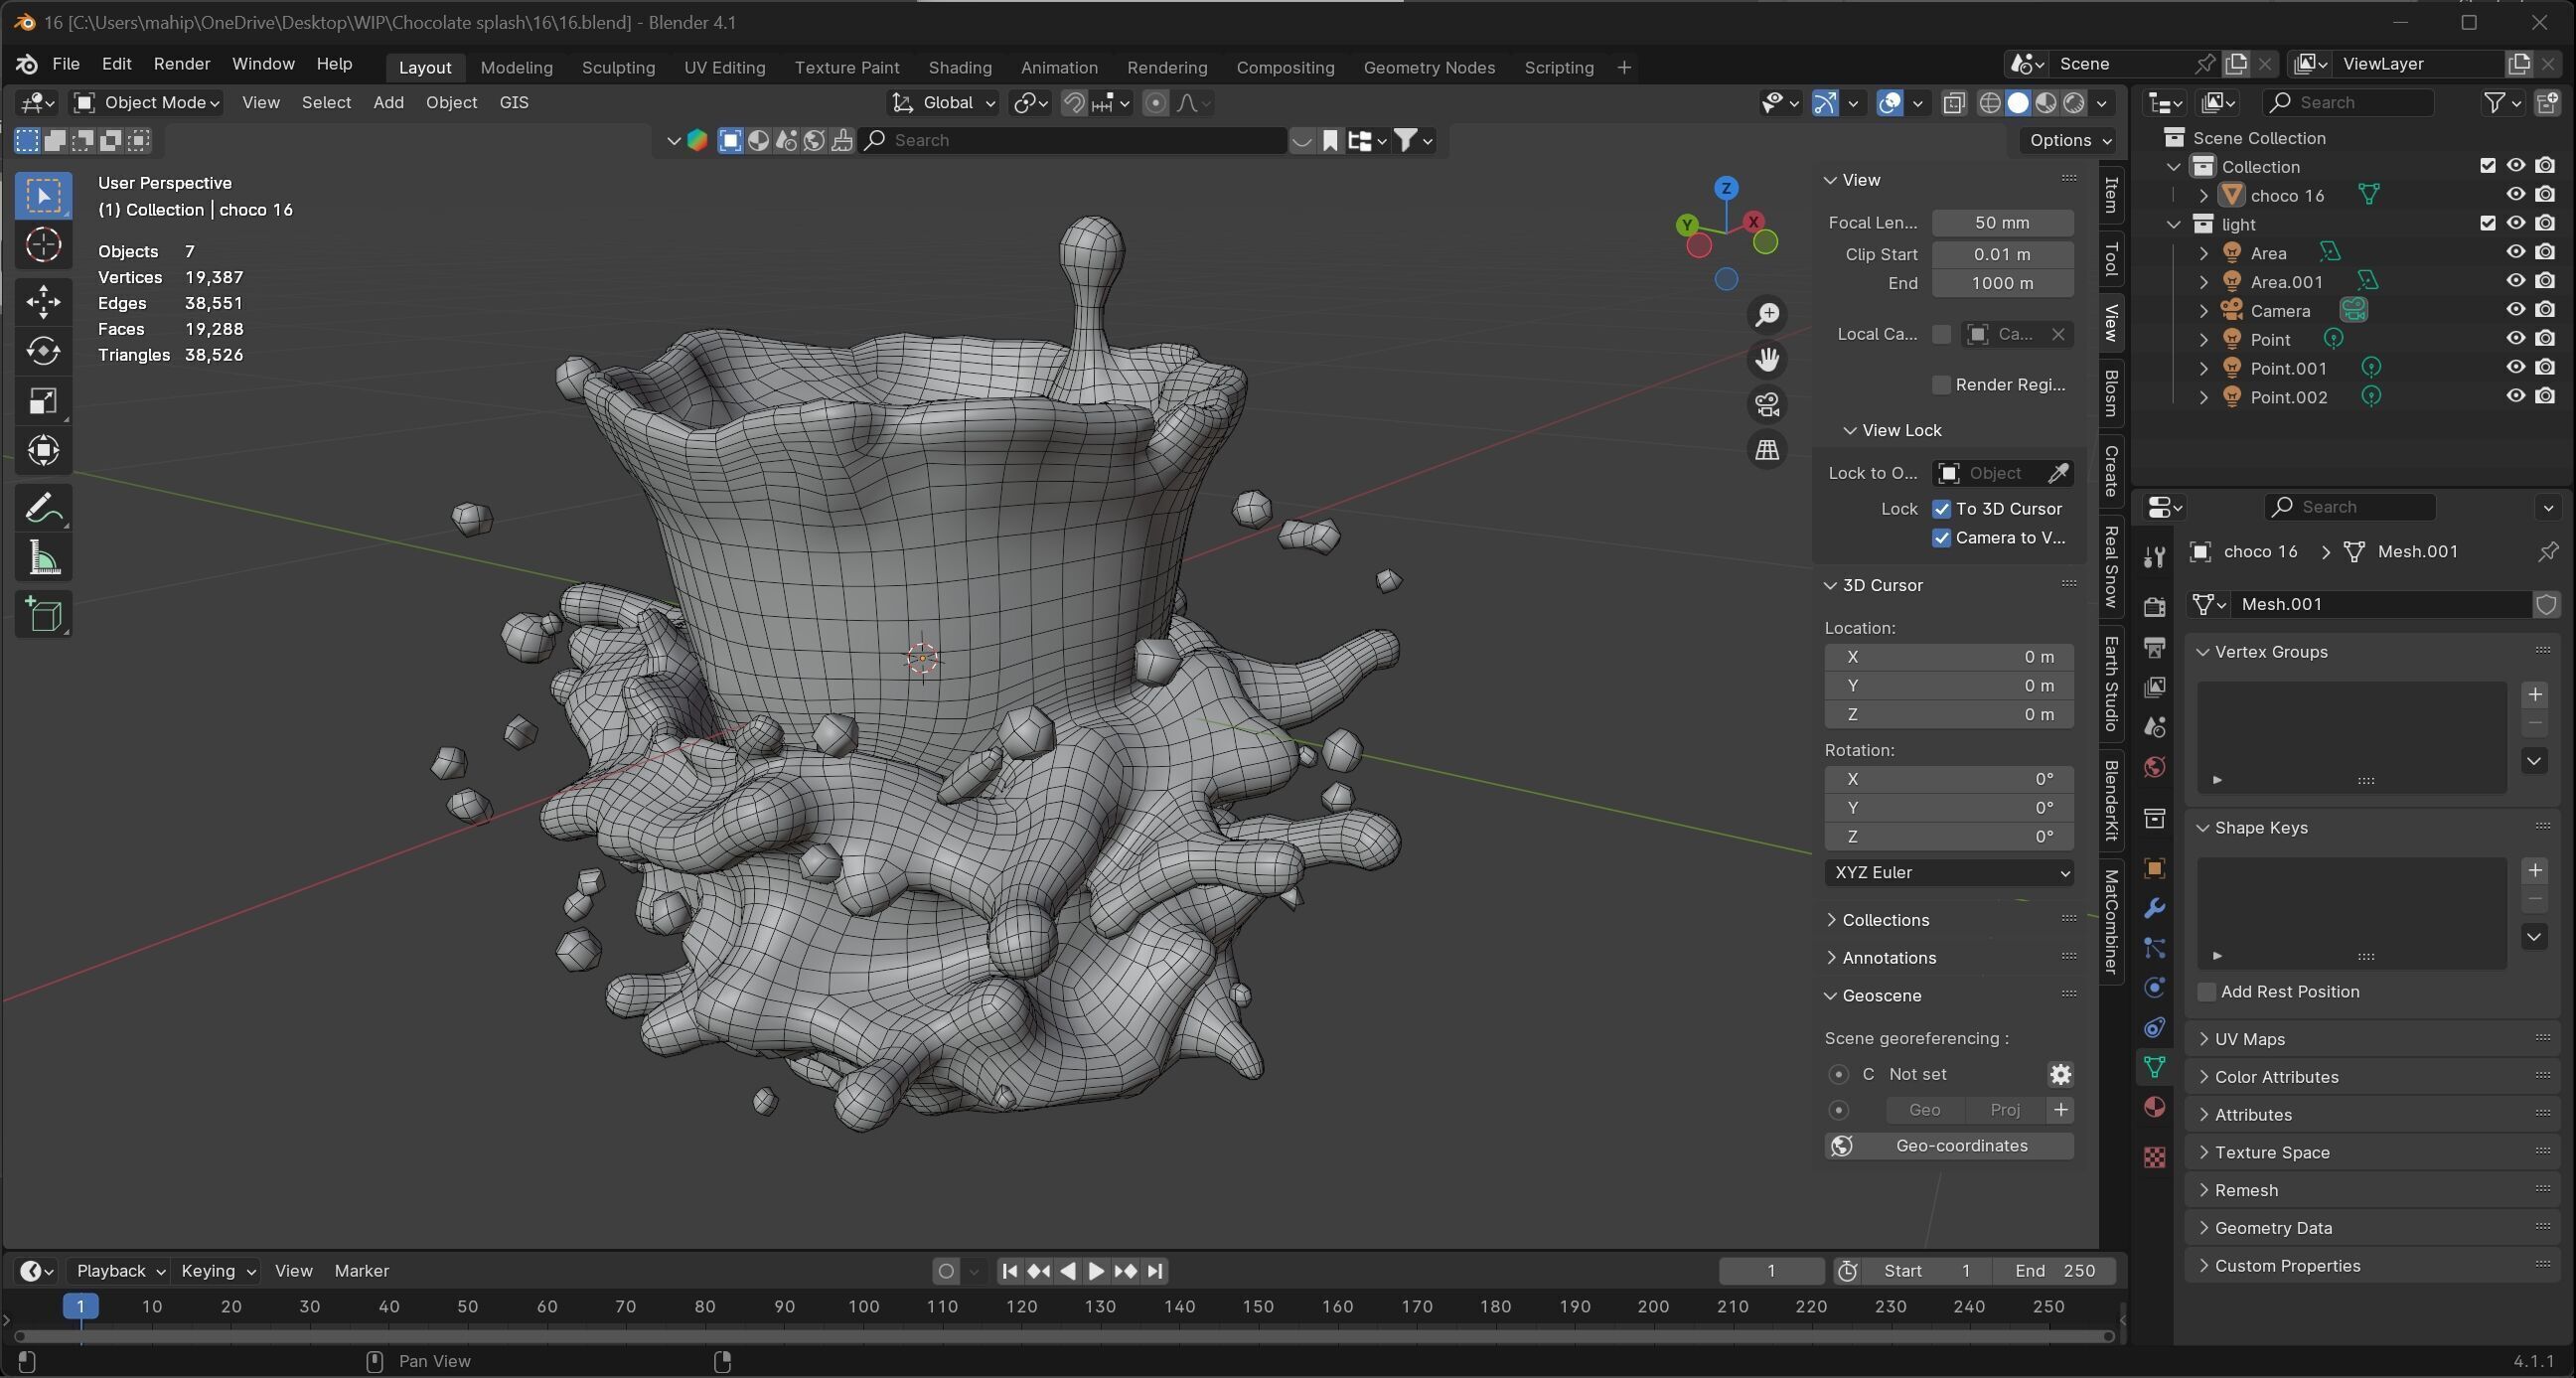
Task: Click the Geo-coordinates button
Action: [1948, 1146]
